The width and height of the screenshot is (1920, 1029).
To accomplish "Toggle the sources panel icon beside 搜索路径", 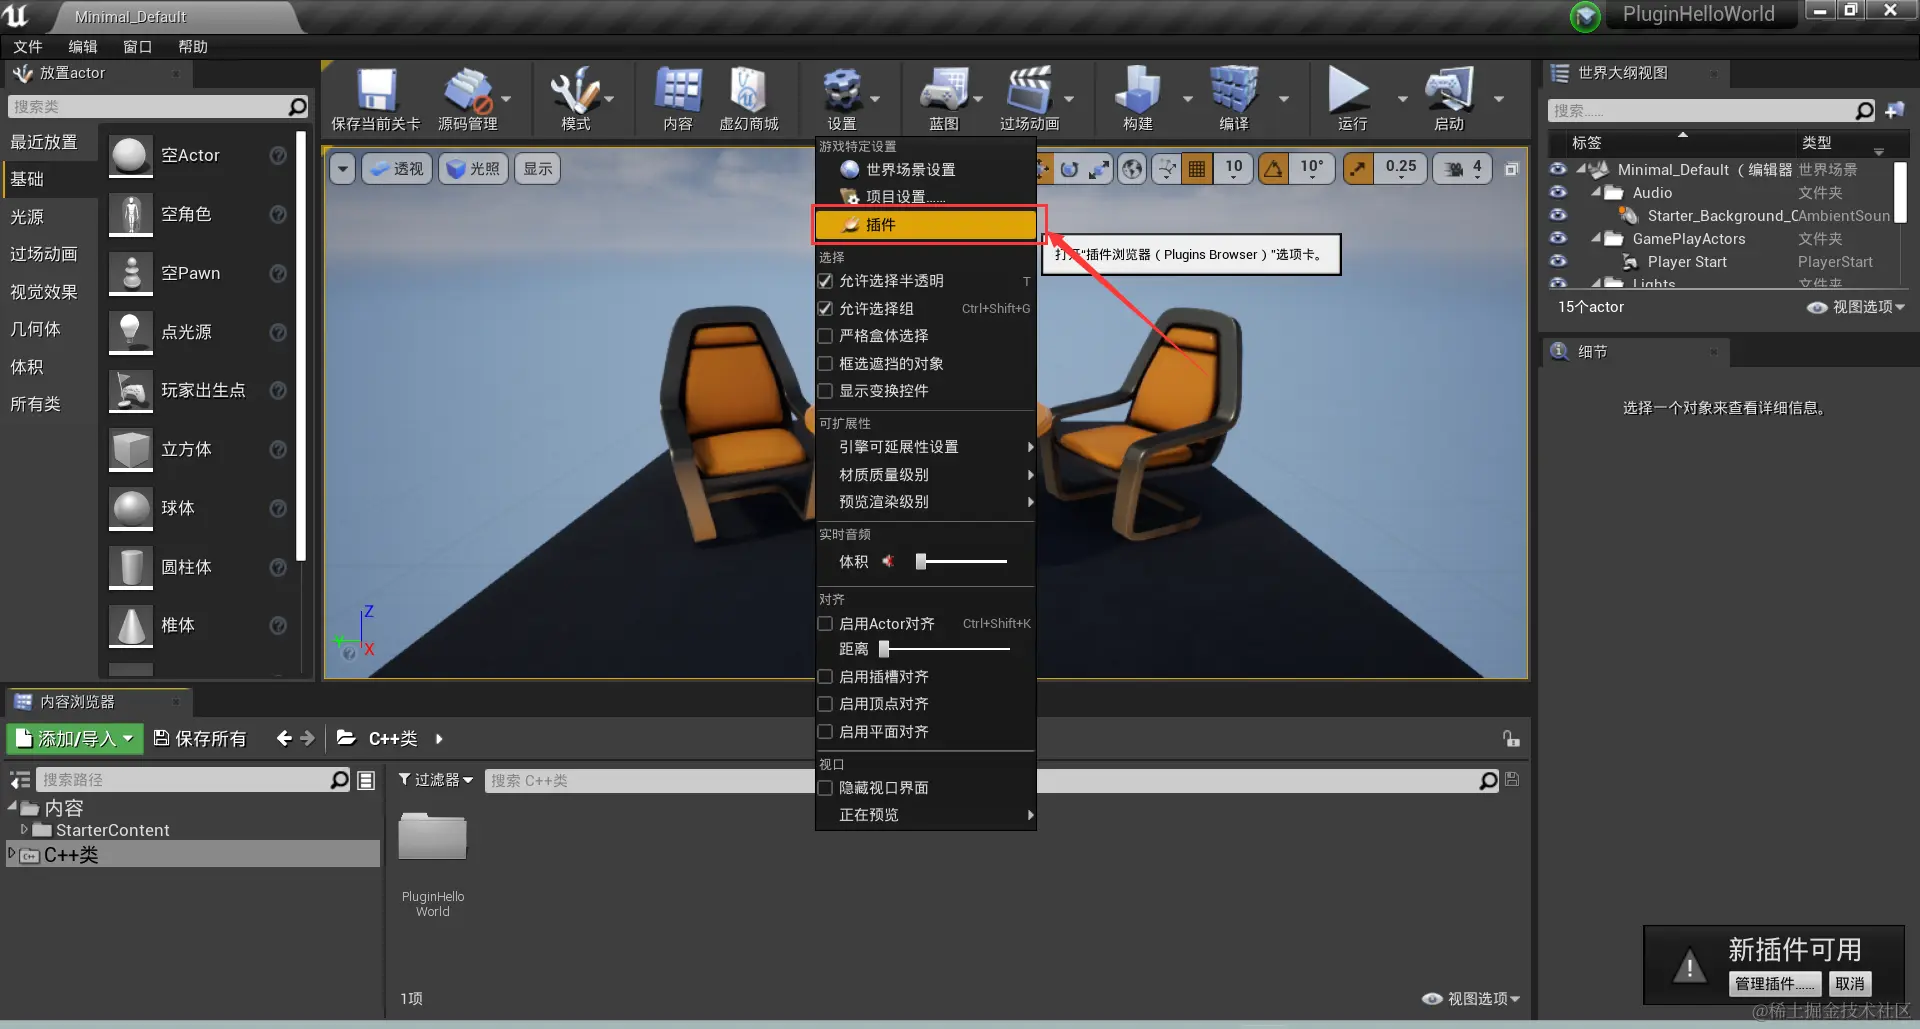I will click(19, 780).
